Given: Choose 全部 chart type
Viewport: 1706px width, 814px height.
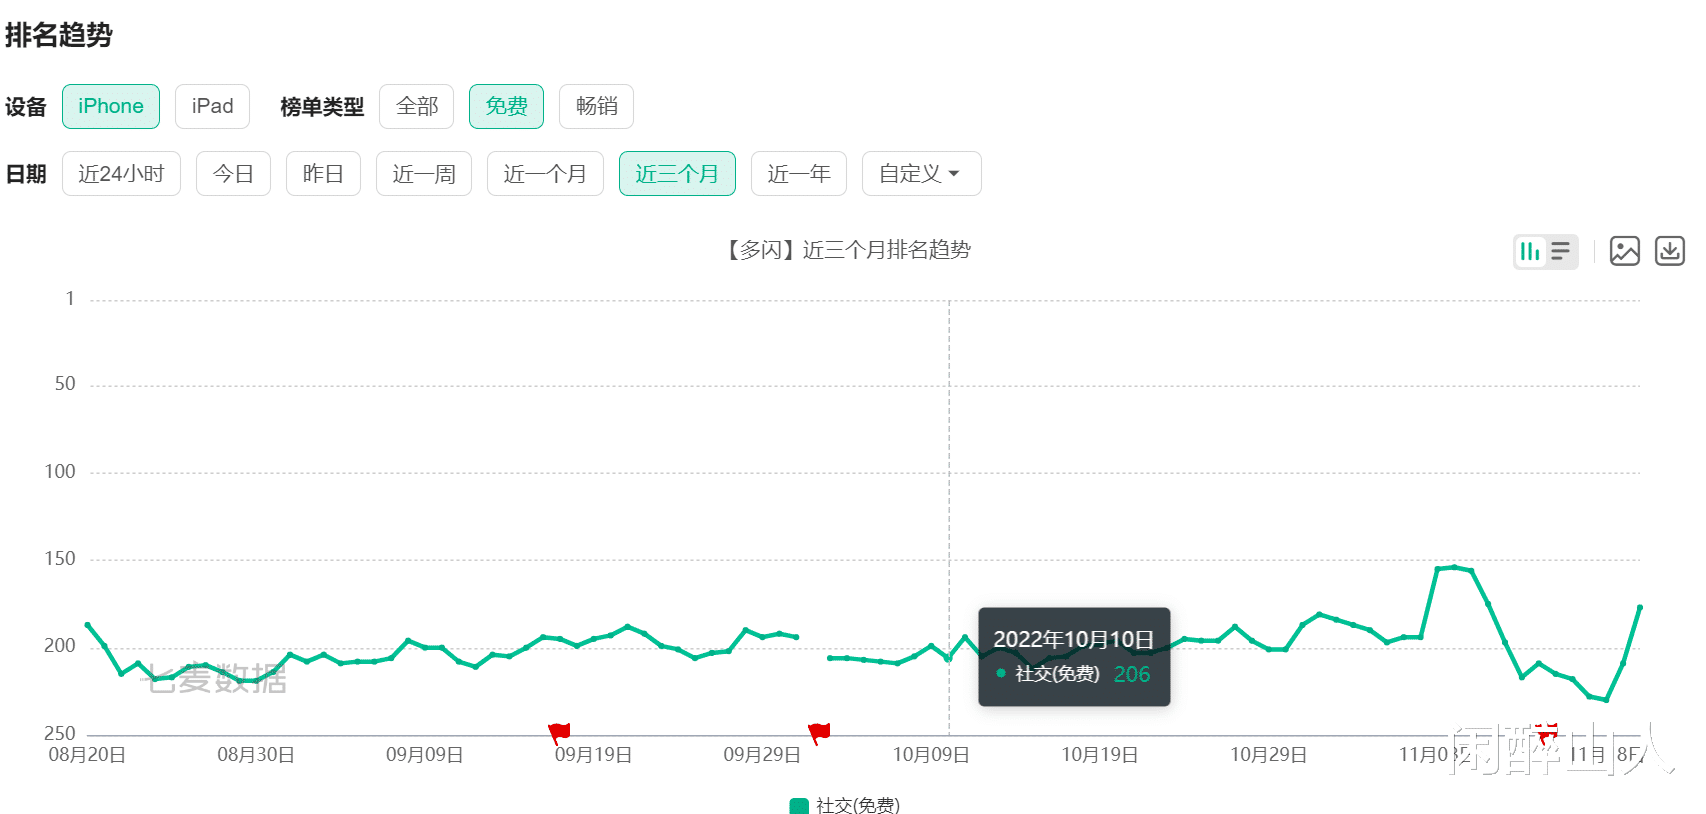Looking at the screenshot, I should pos(416,106).
